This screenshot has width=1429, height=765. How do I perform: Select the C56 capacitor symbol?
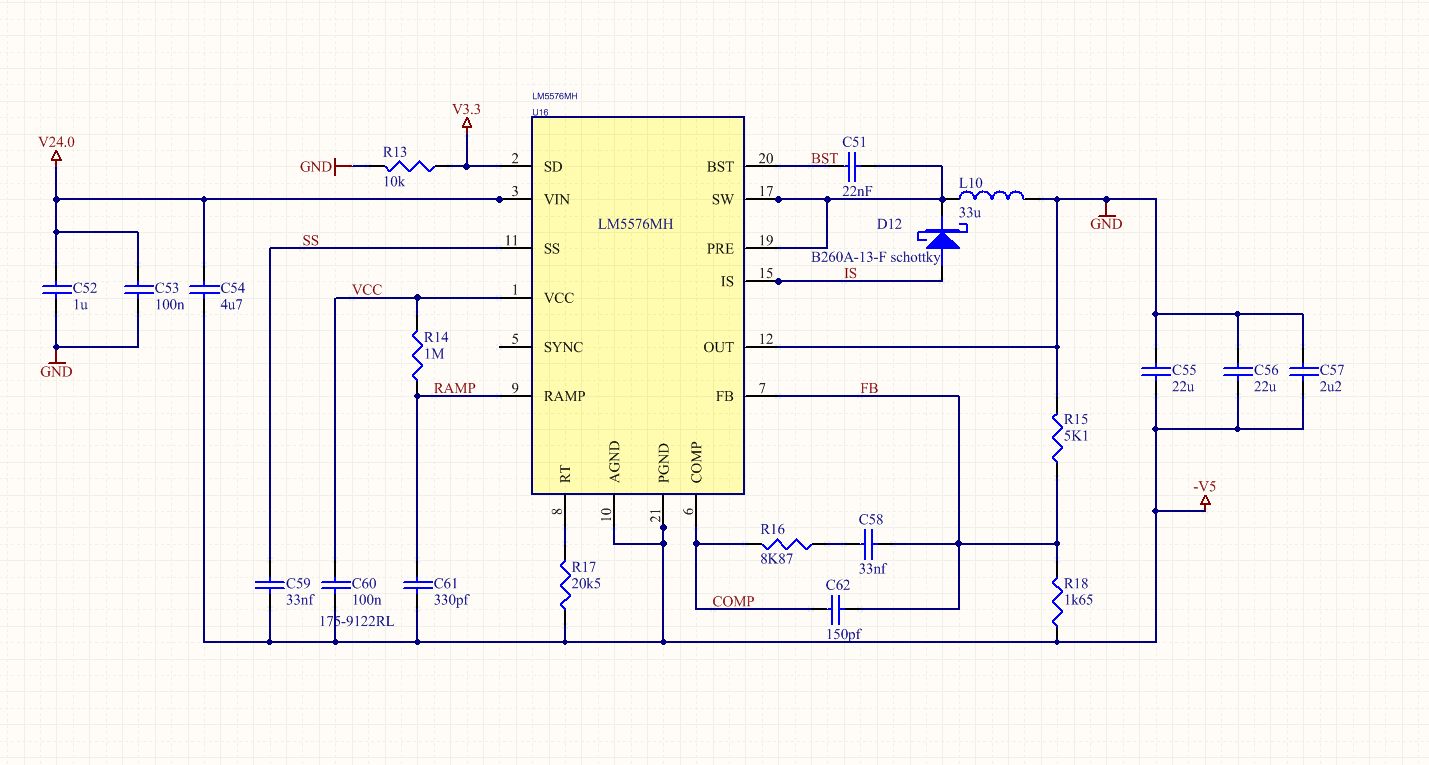tap(1238, 371)
